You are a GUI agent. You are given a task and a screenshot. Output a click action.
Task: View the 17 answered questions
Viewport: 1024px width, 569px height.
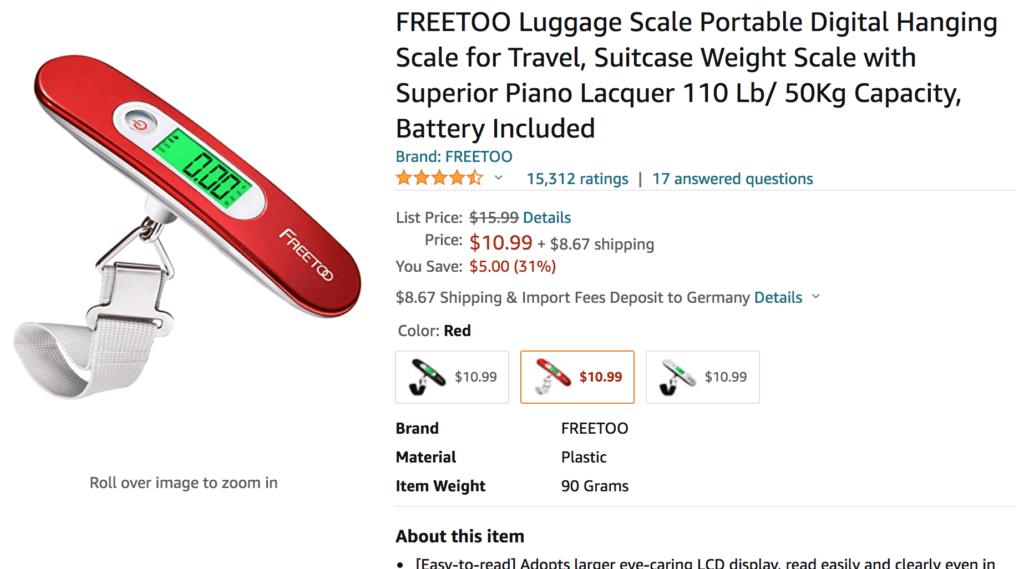(732, 179)
